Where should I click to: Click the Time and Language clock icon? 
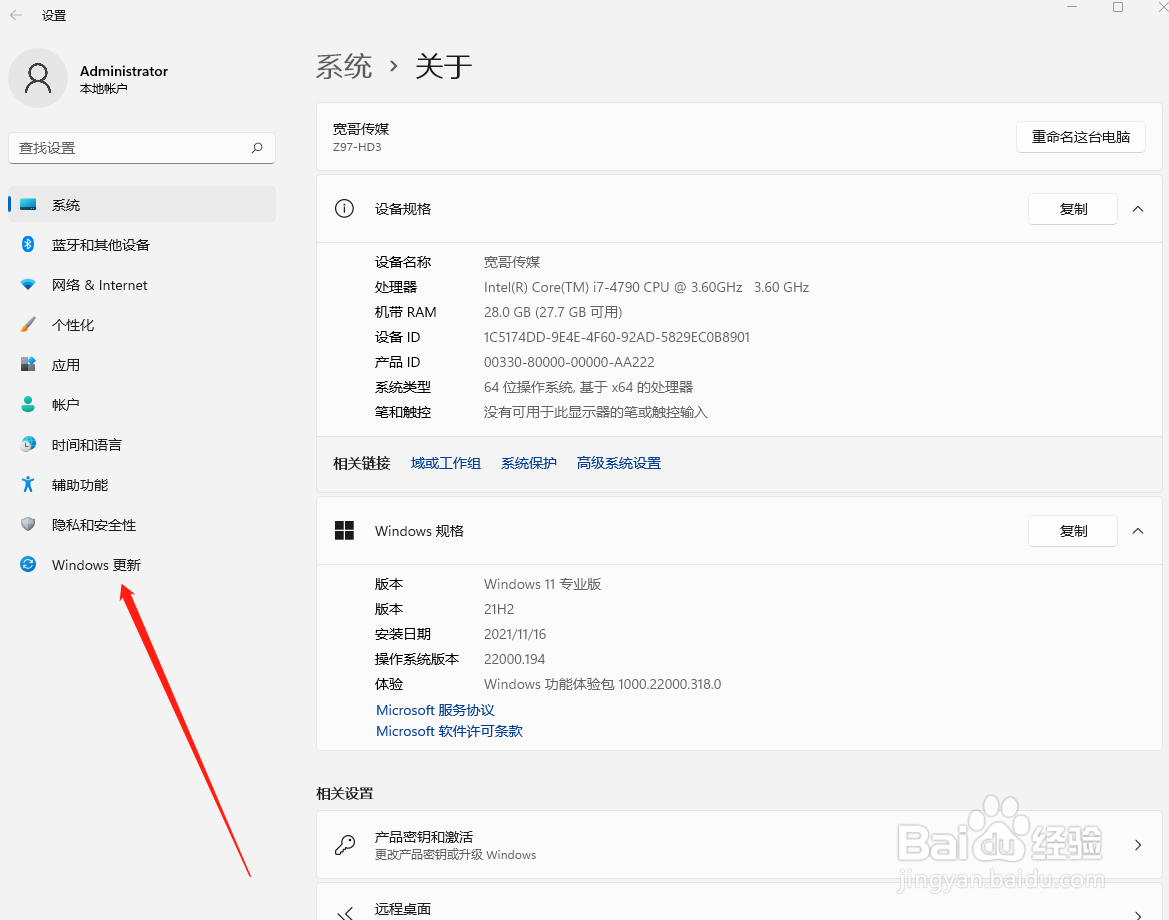[28, 444]
